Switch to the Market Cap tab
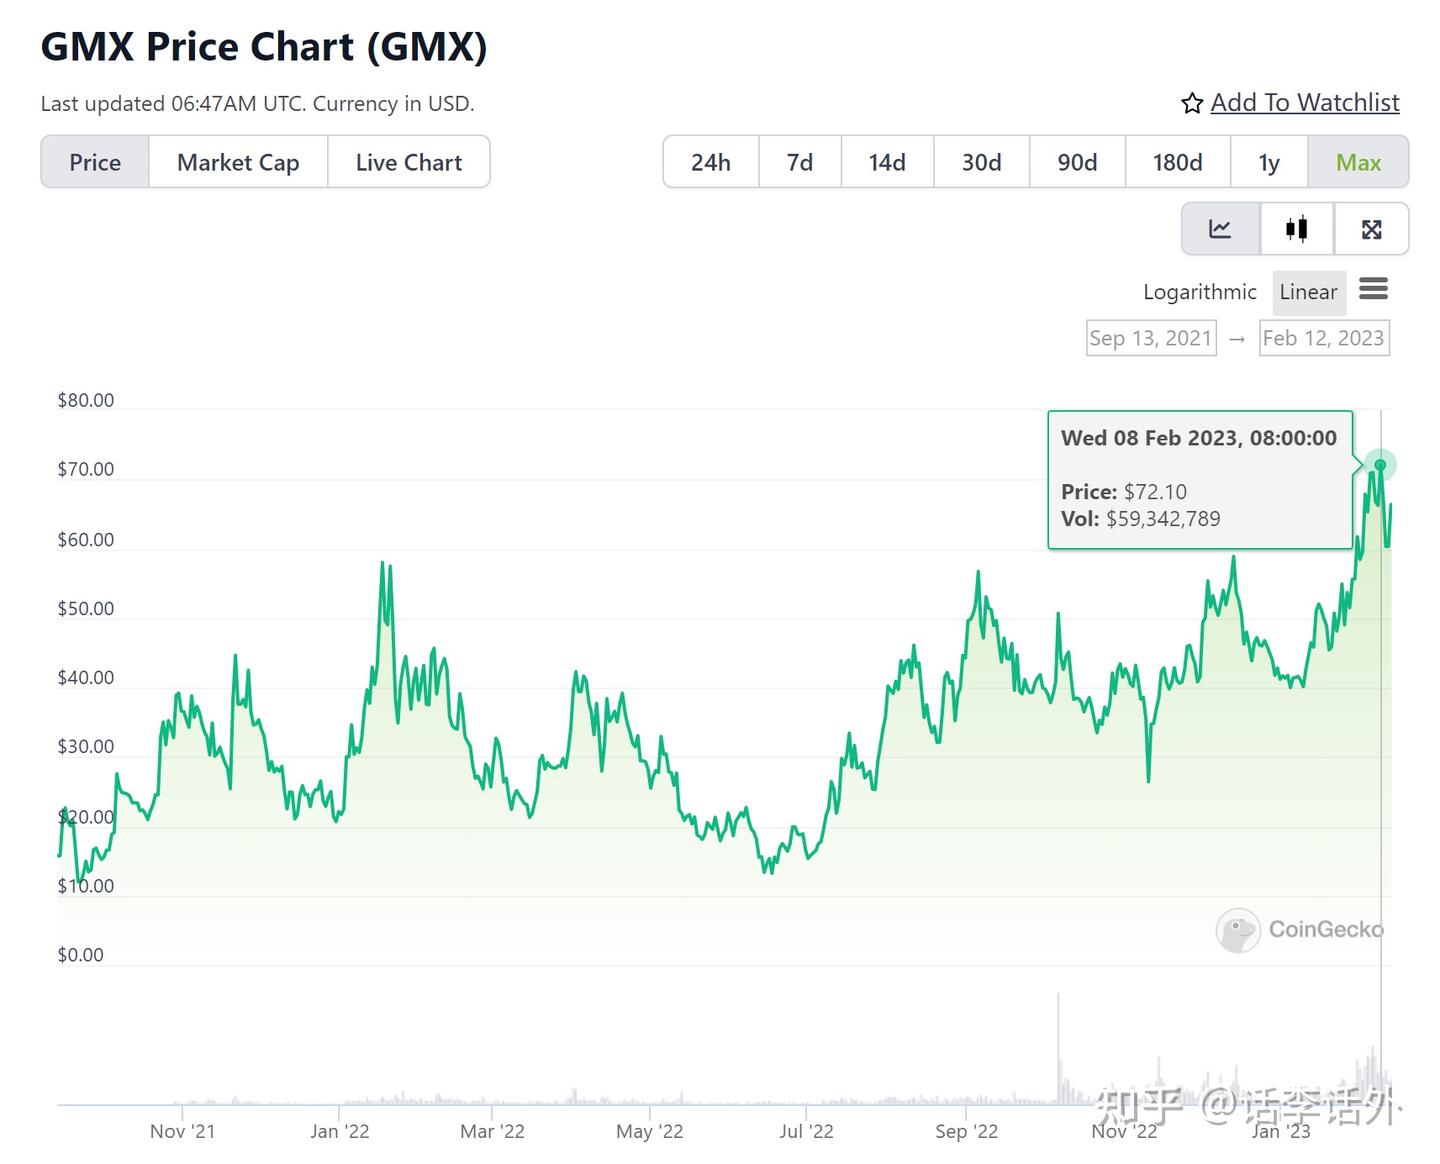The image size is (1440, 1164). [x=237, y=161]
